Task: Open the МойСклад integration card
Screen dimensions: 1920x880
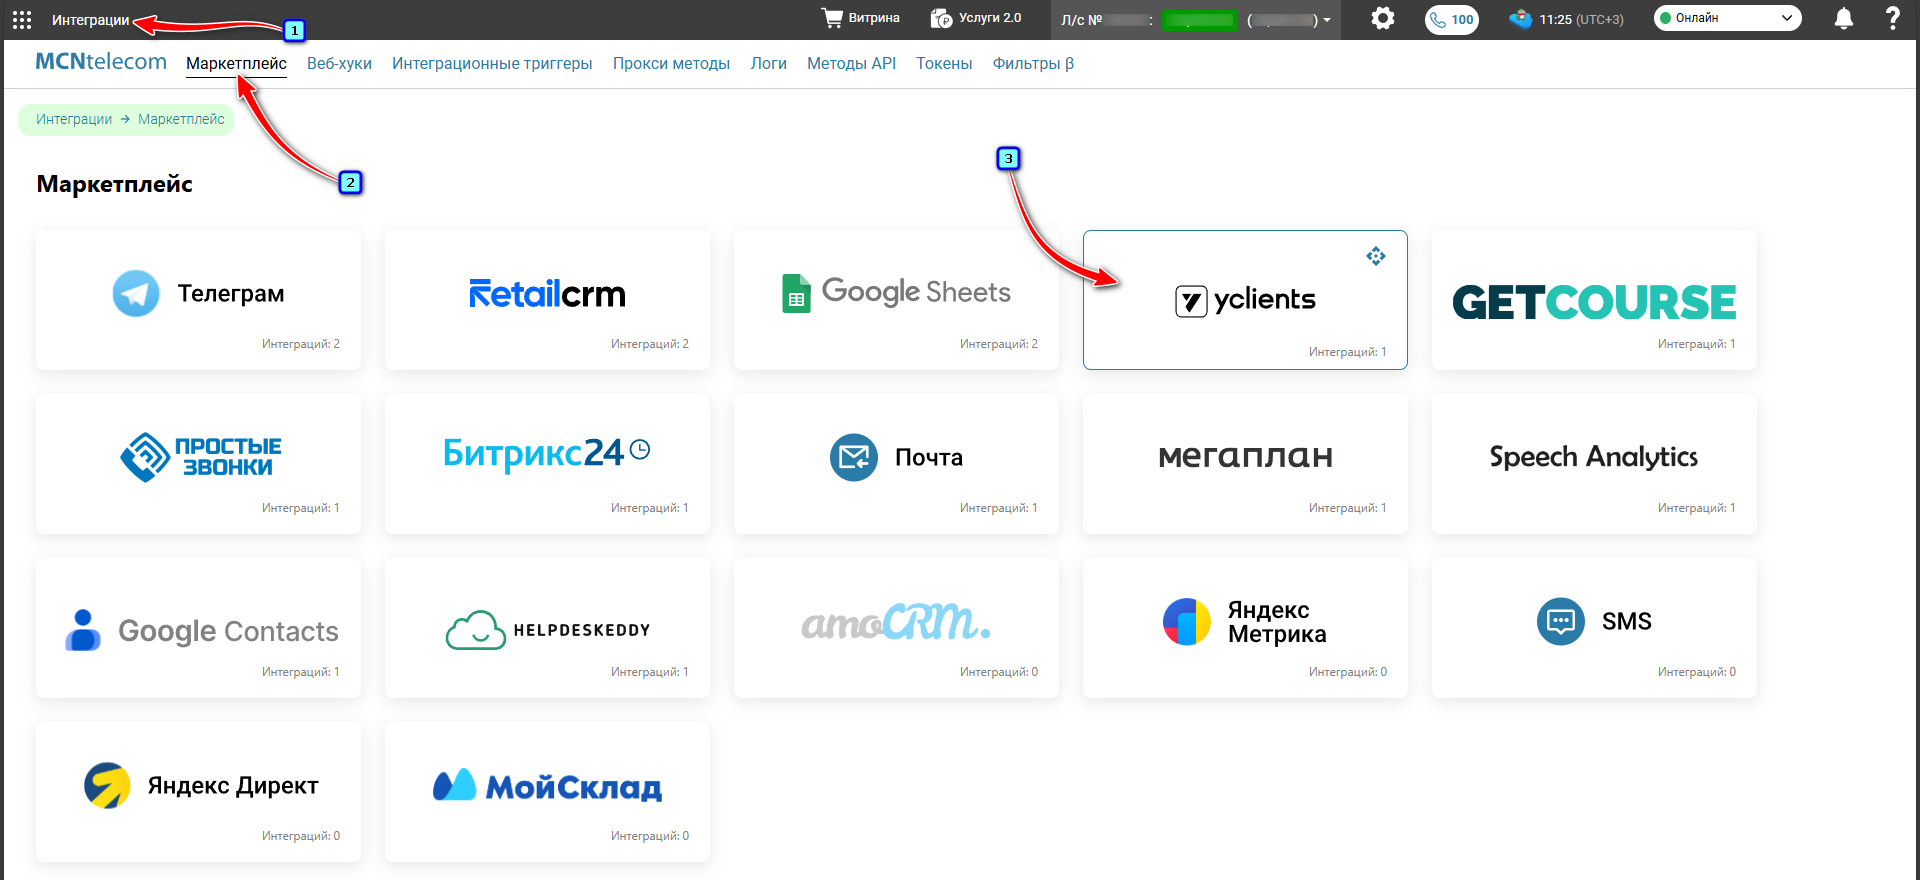Action: coord(547,792)
